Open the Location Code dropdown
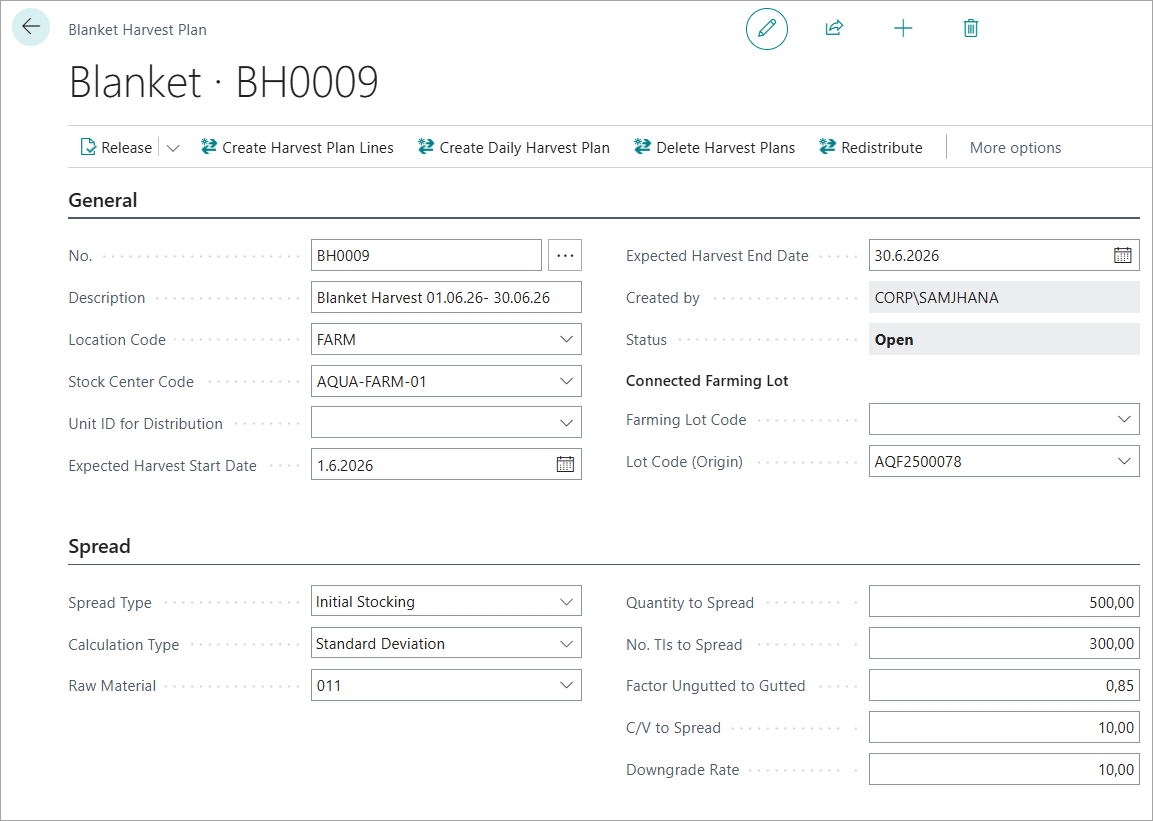 (x=566, y=340)
